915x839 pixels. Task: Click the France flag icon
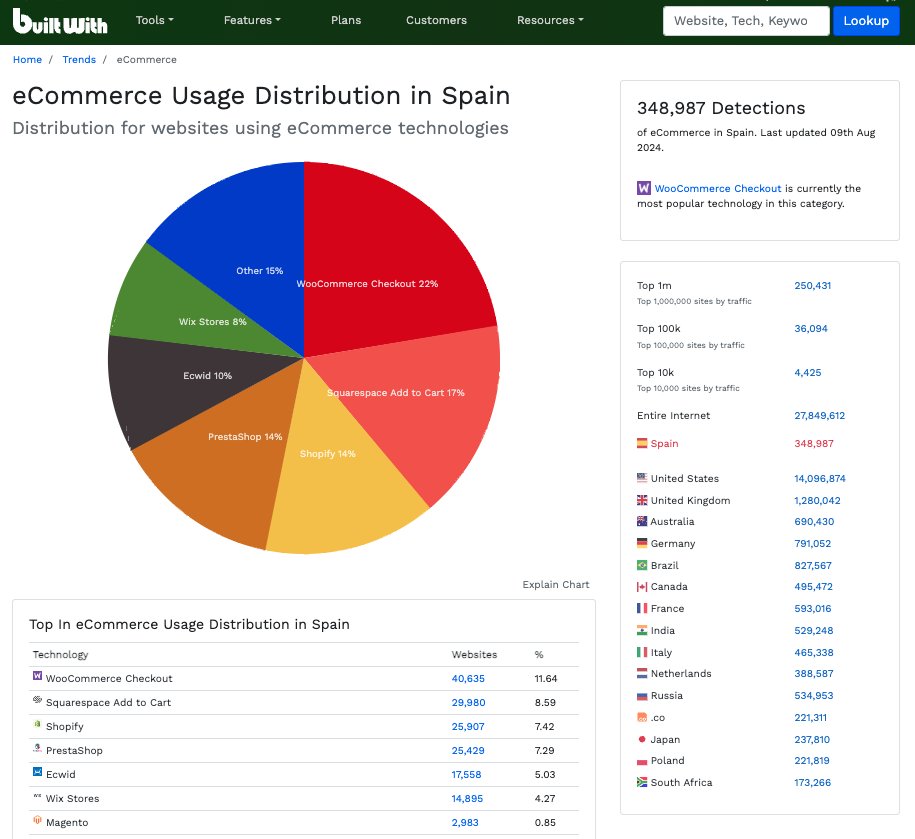click(642, 608)
